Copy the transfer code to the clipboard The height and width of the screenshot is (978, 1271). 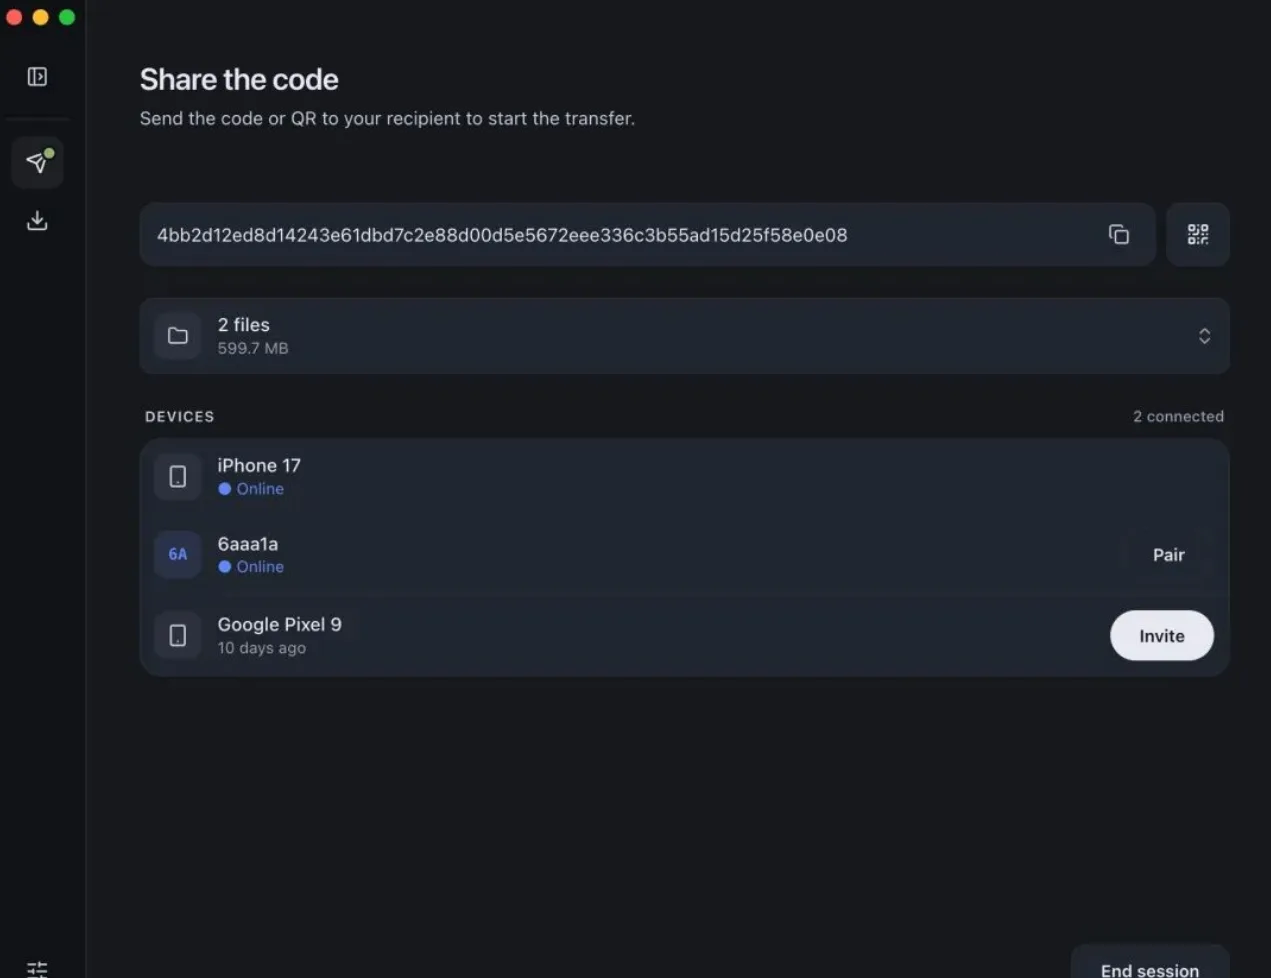coord(1119,234)
